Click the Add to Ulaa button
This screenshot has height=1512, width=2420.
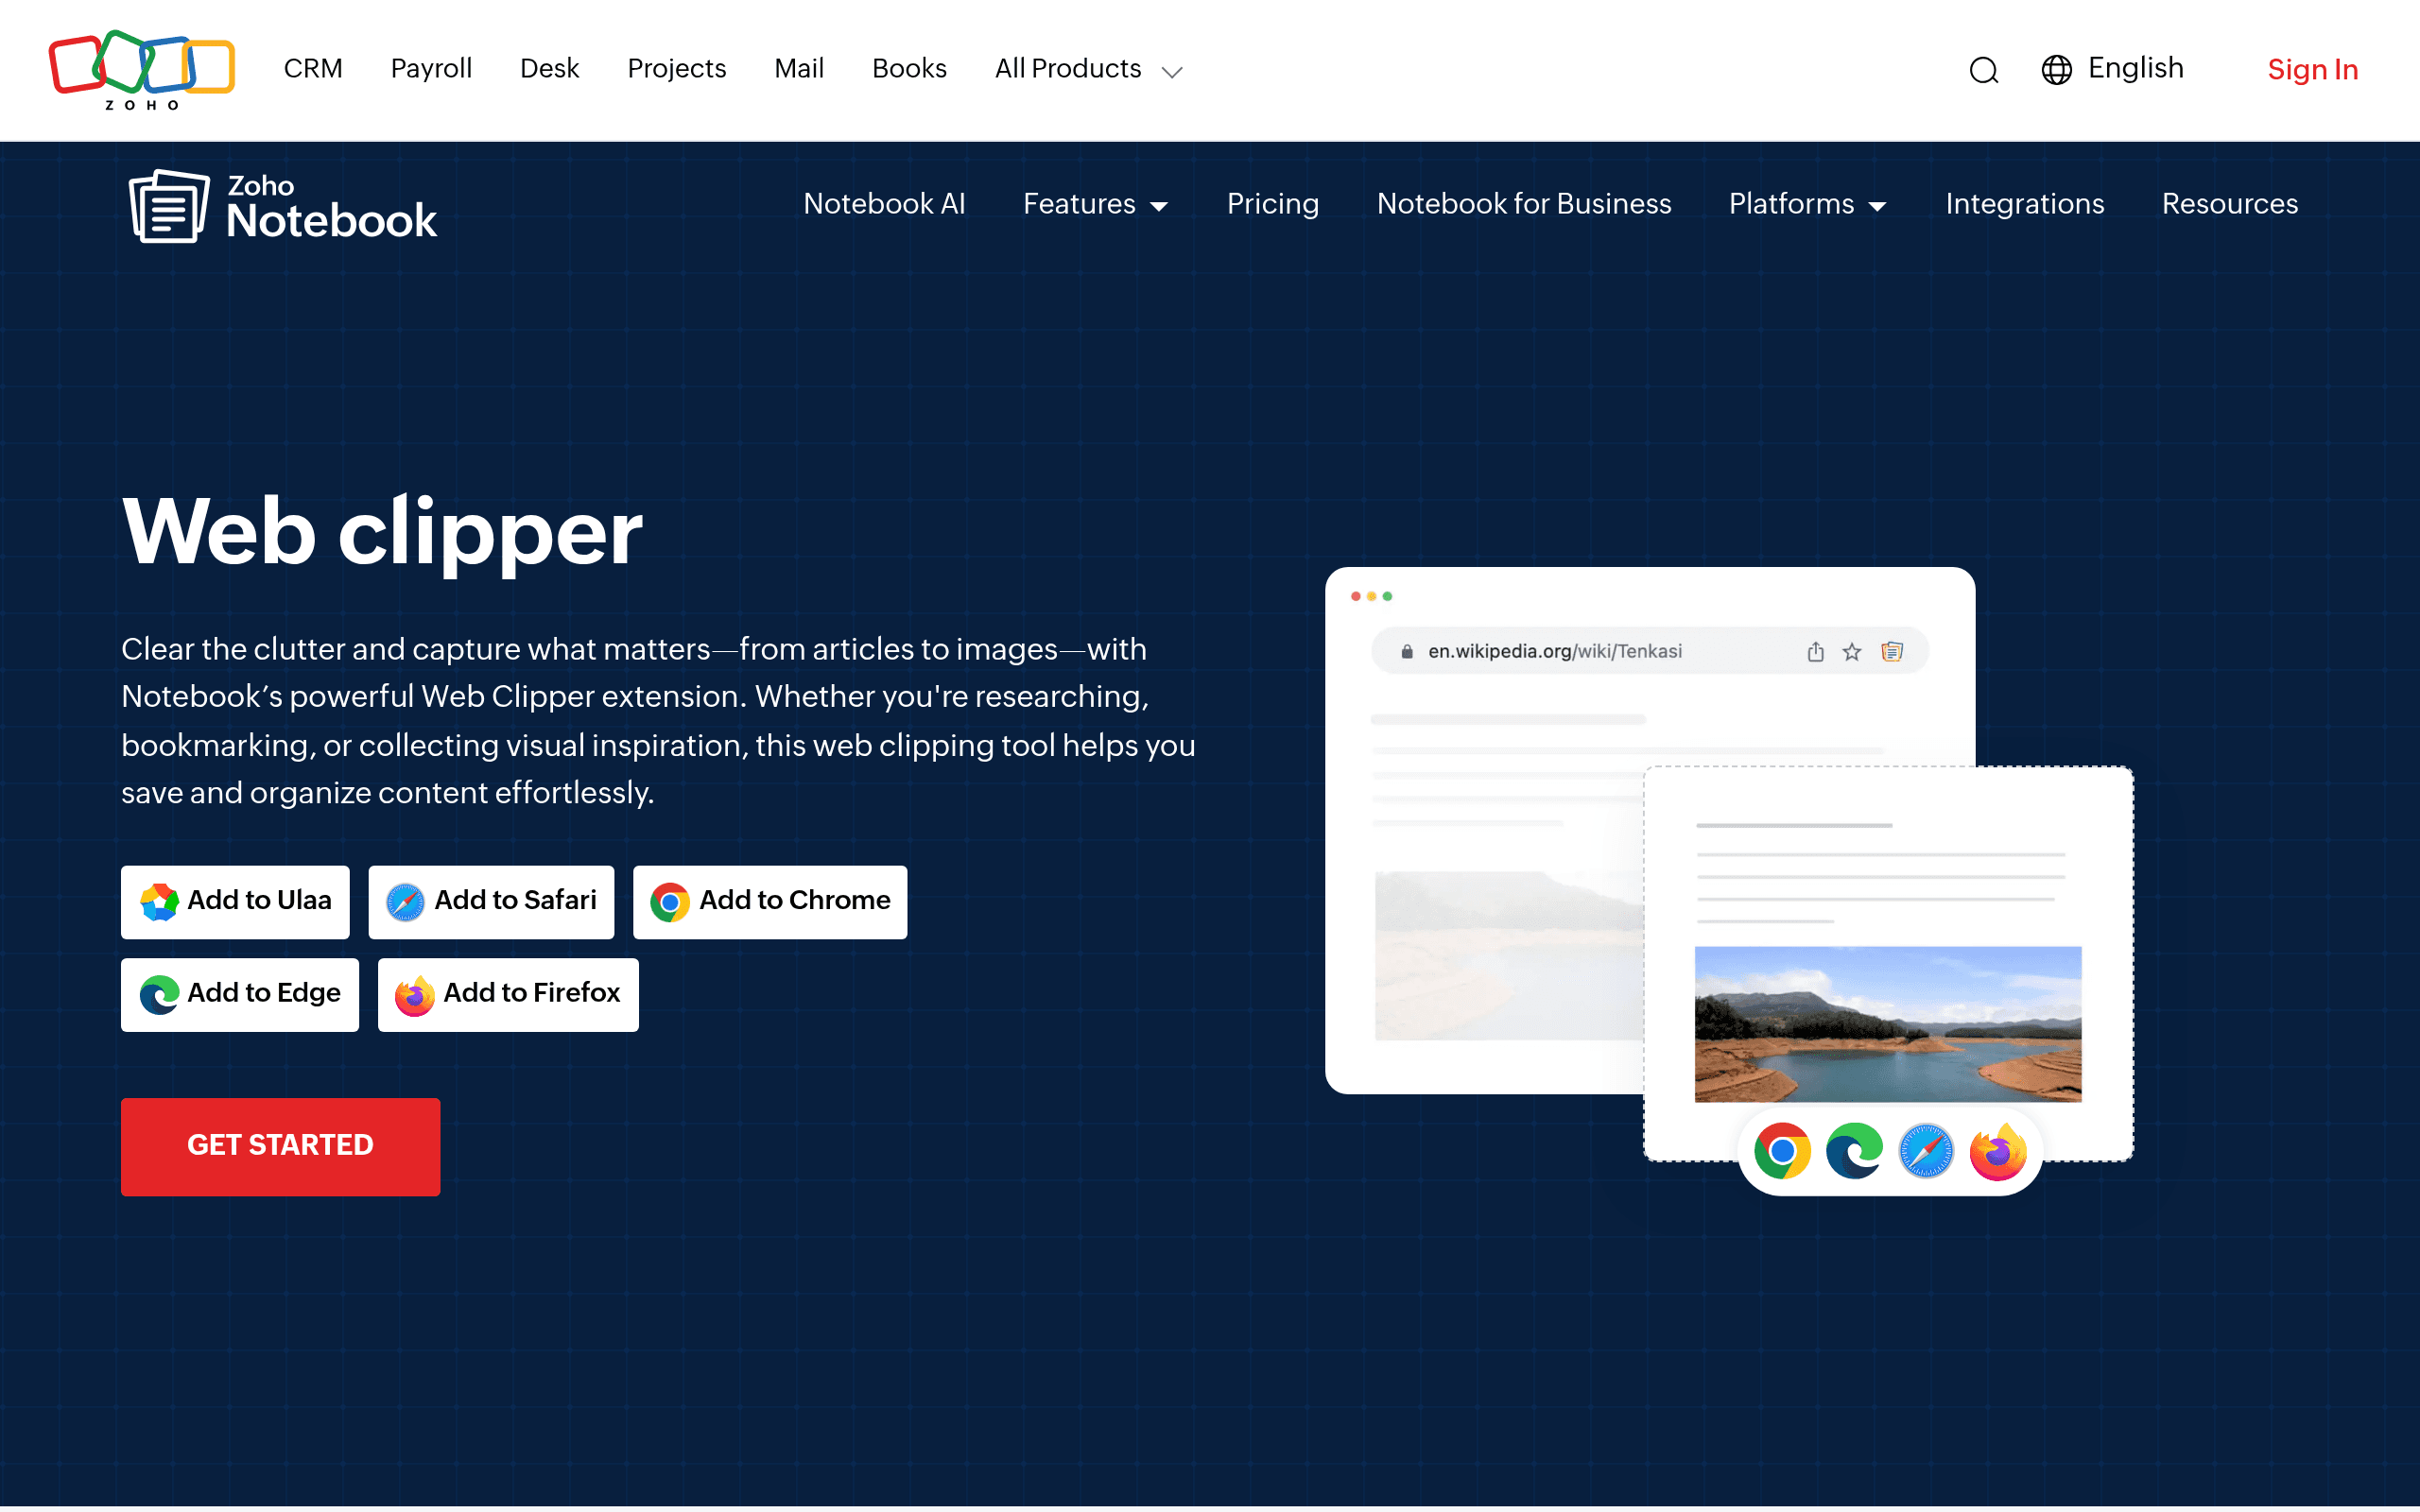(235, 902)
